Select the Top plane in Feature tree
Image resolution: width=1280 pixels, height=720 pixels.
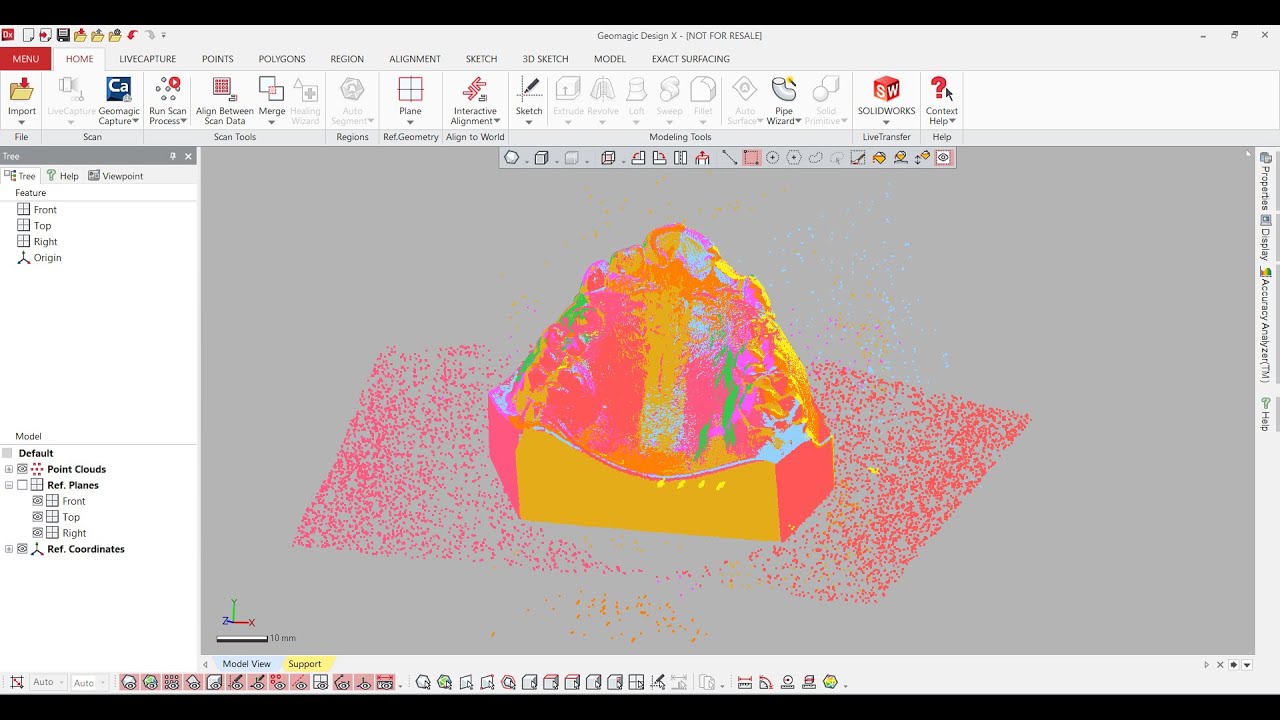35,226
